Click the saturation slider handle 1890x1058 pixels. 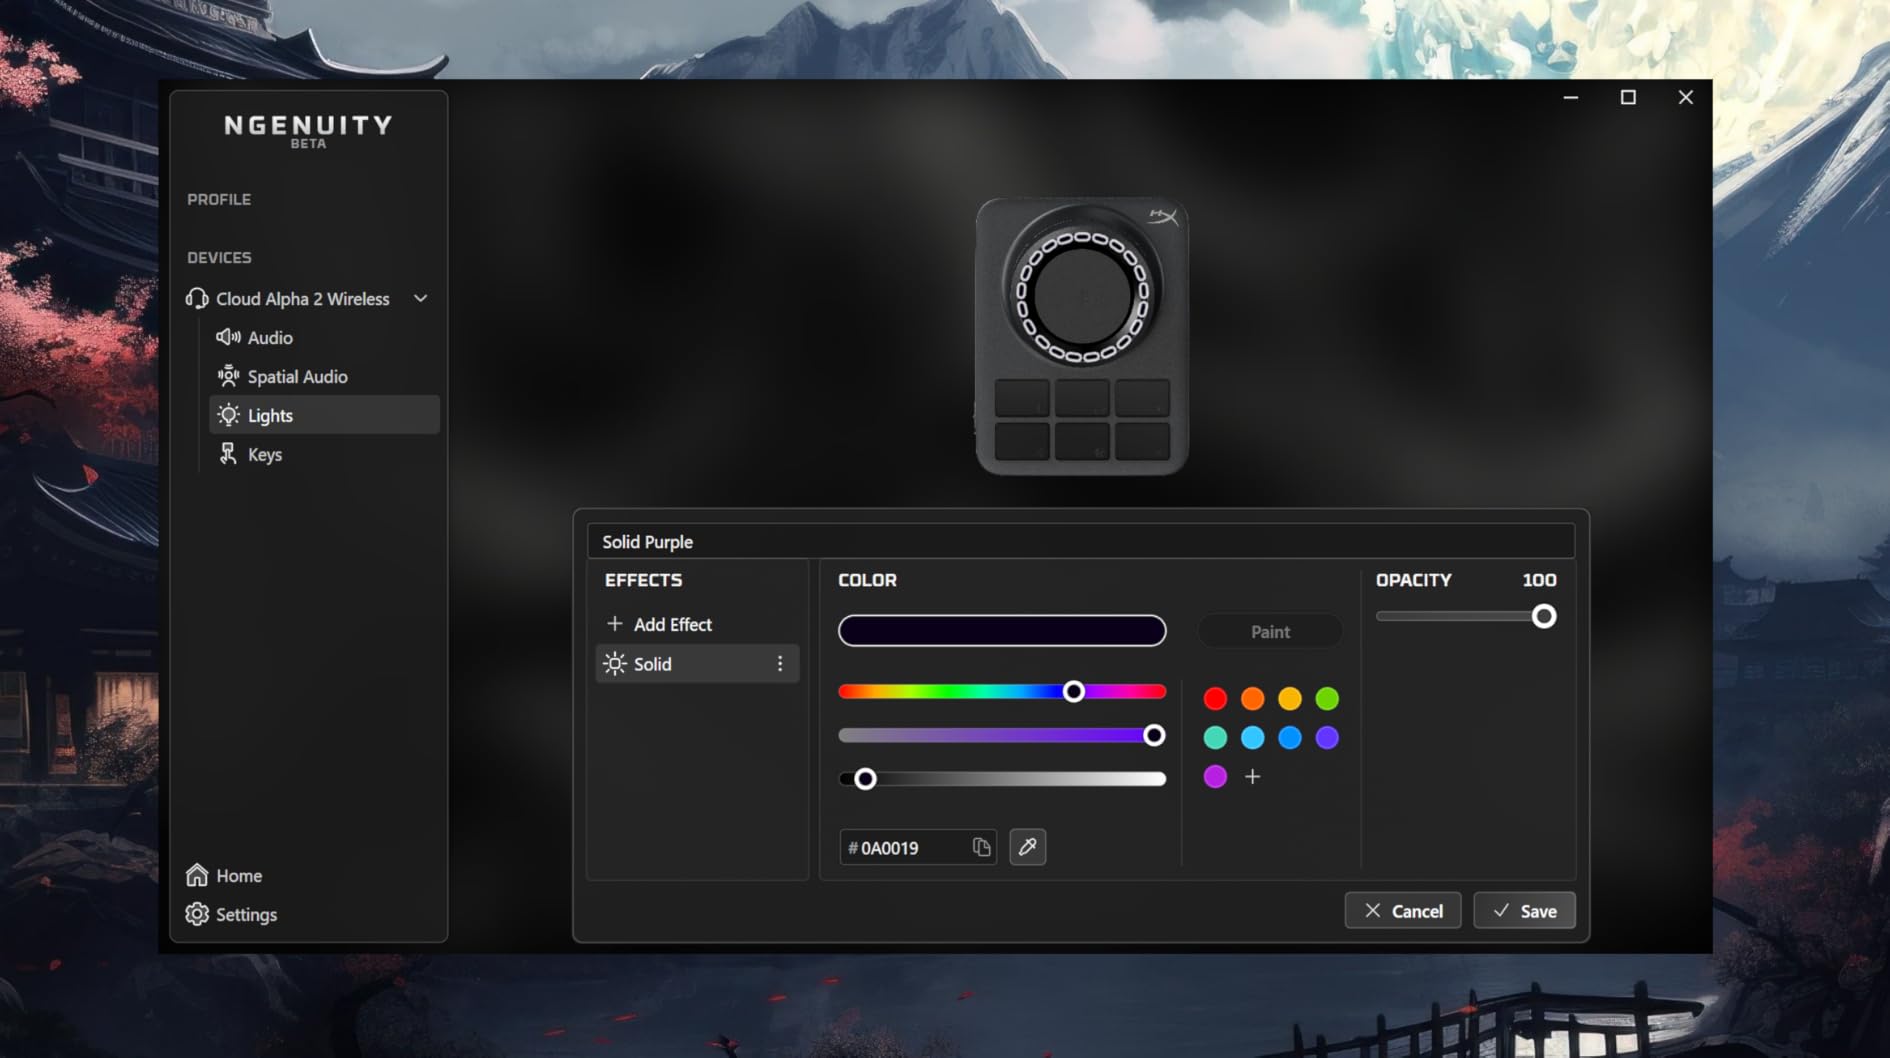1153,735
